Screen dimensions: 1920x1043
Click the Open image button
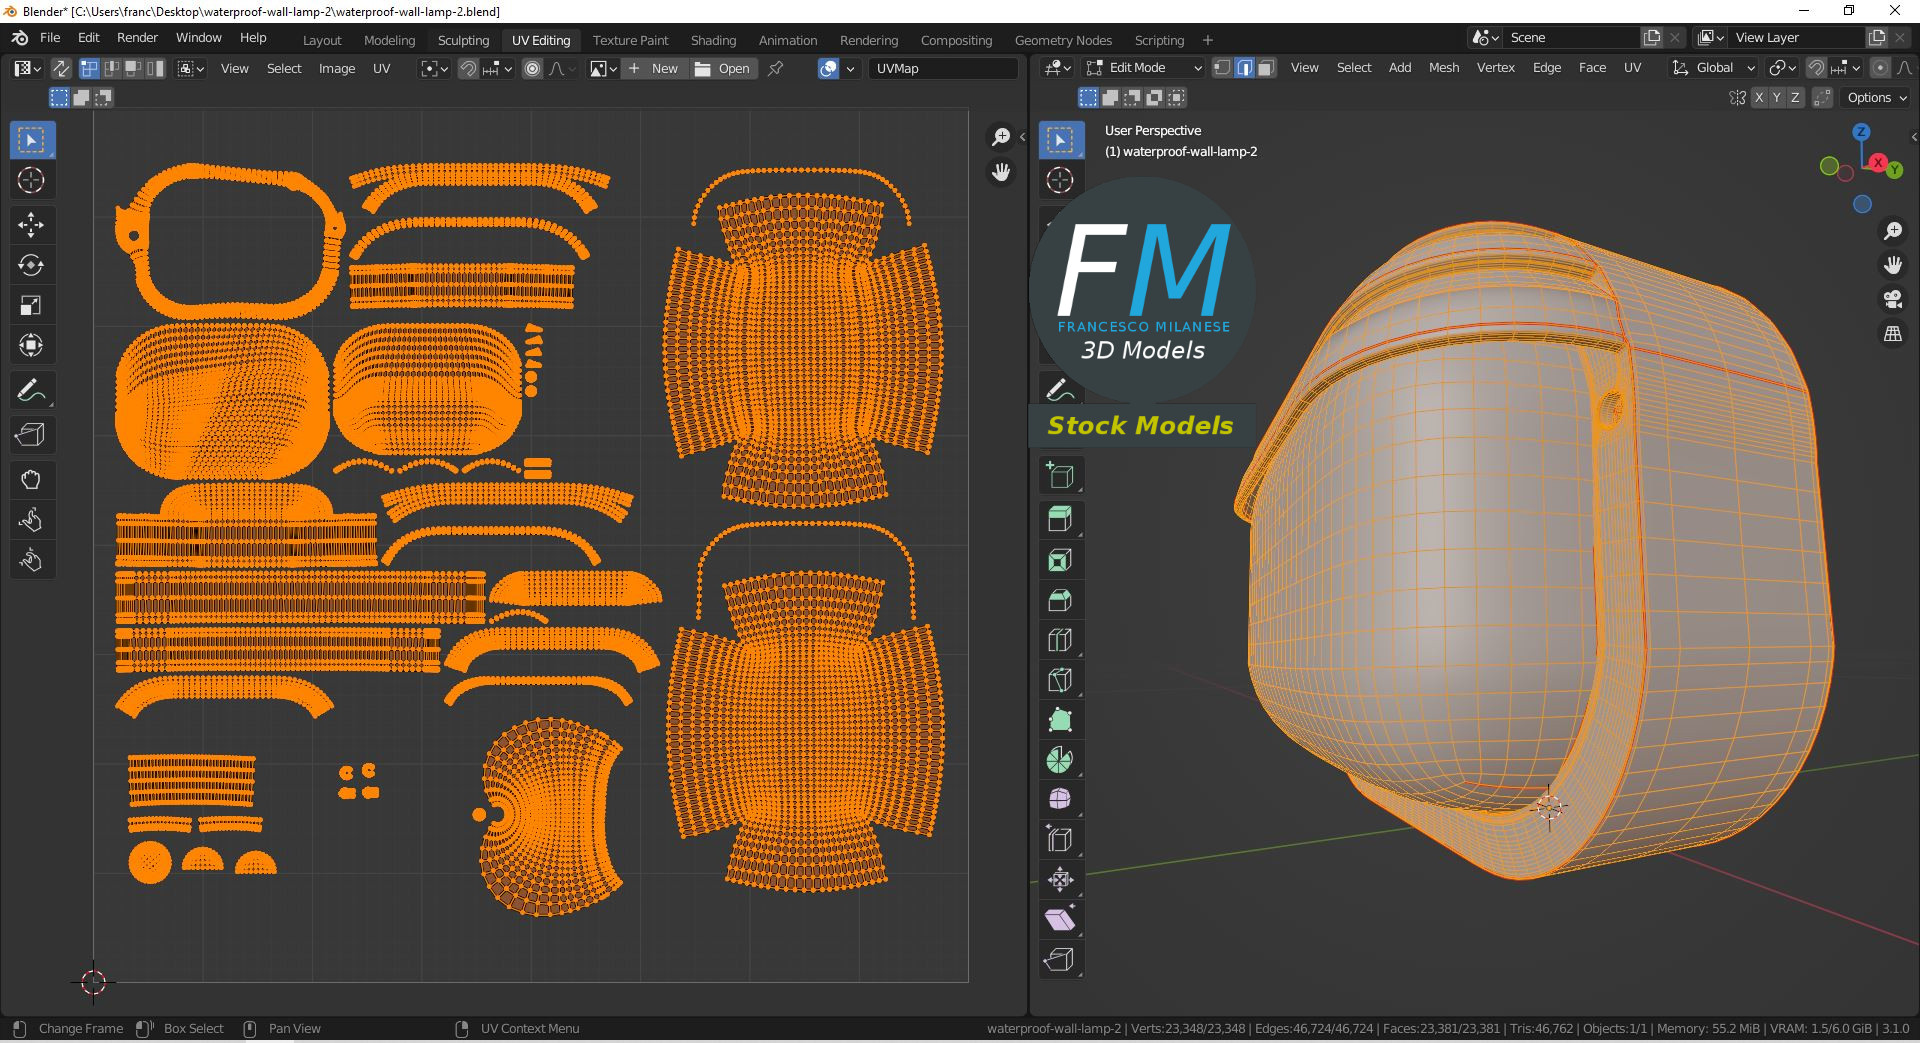pyautogui.click(x=723, y=68)
